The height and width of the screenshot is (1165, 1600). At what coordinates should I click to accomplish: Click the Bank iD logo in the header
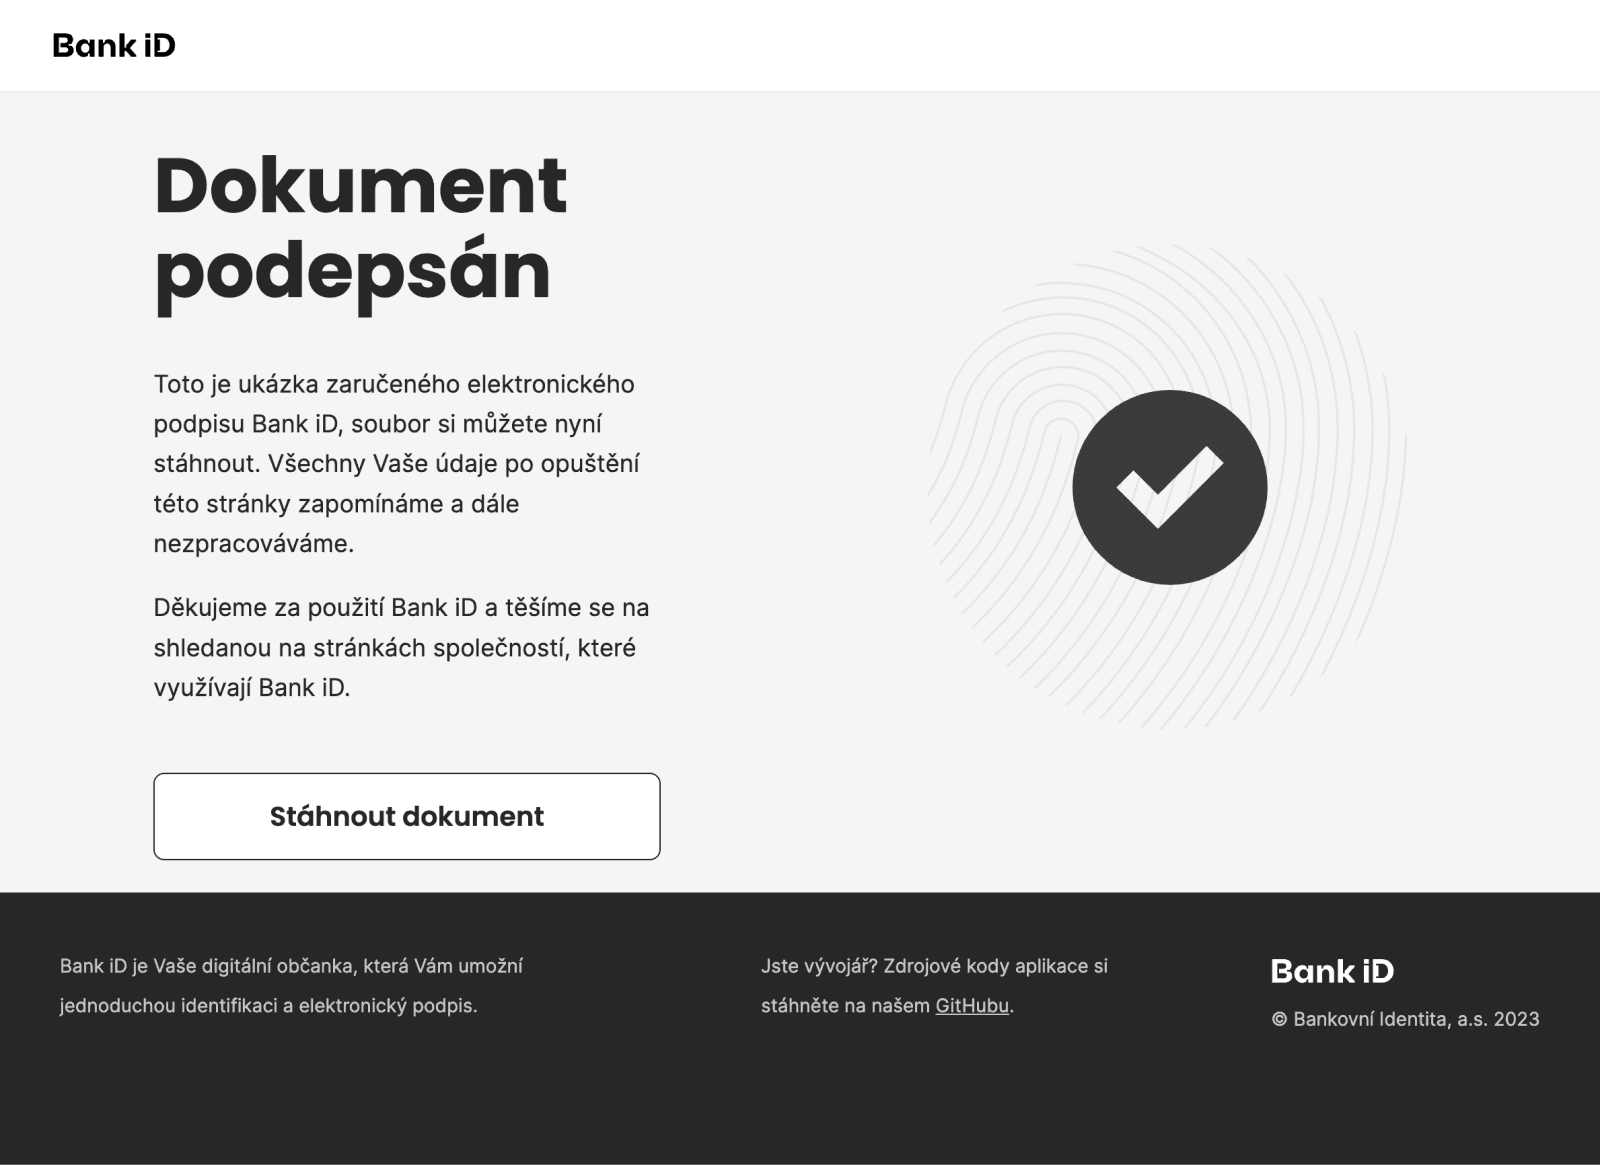[x=114, y=46]
